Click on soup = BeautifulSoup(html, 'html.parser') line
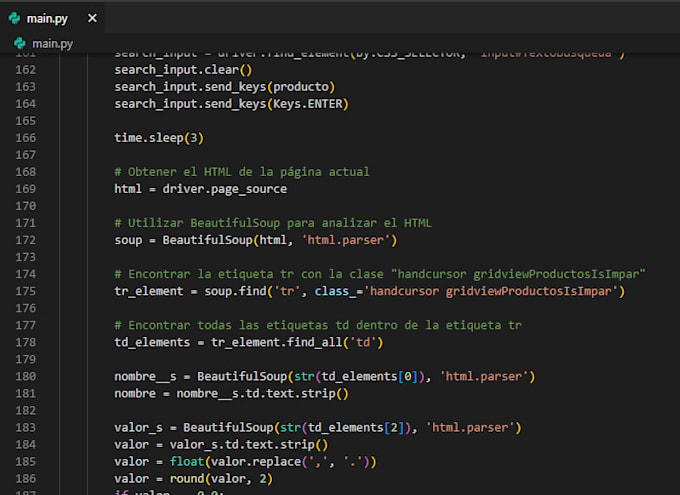Screen dimensions: 680x495 (255, 240)
